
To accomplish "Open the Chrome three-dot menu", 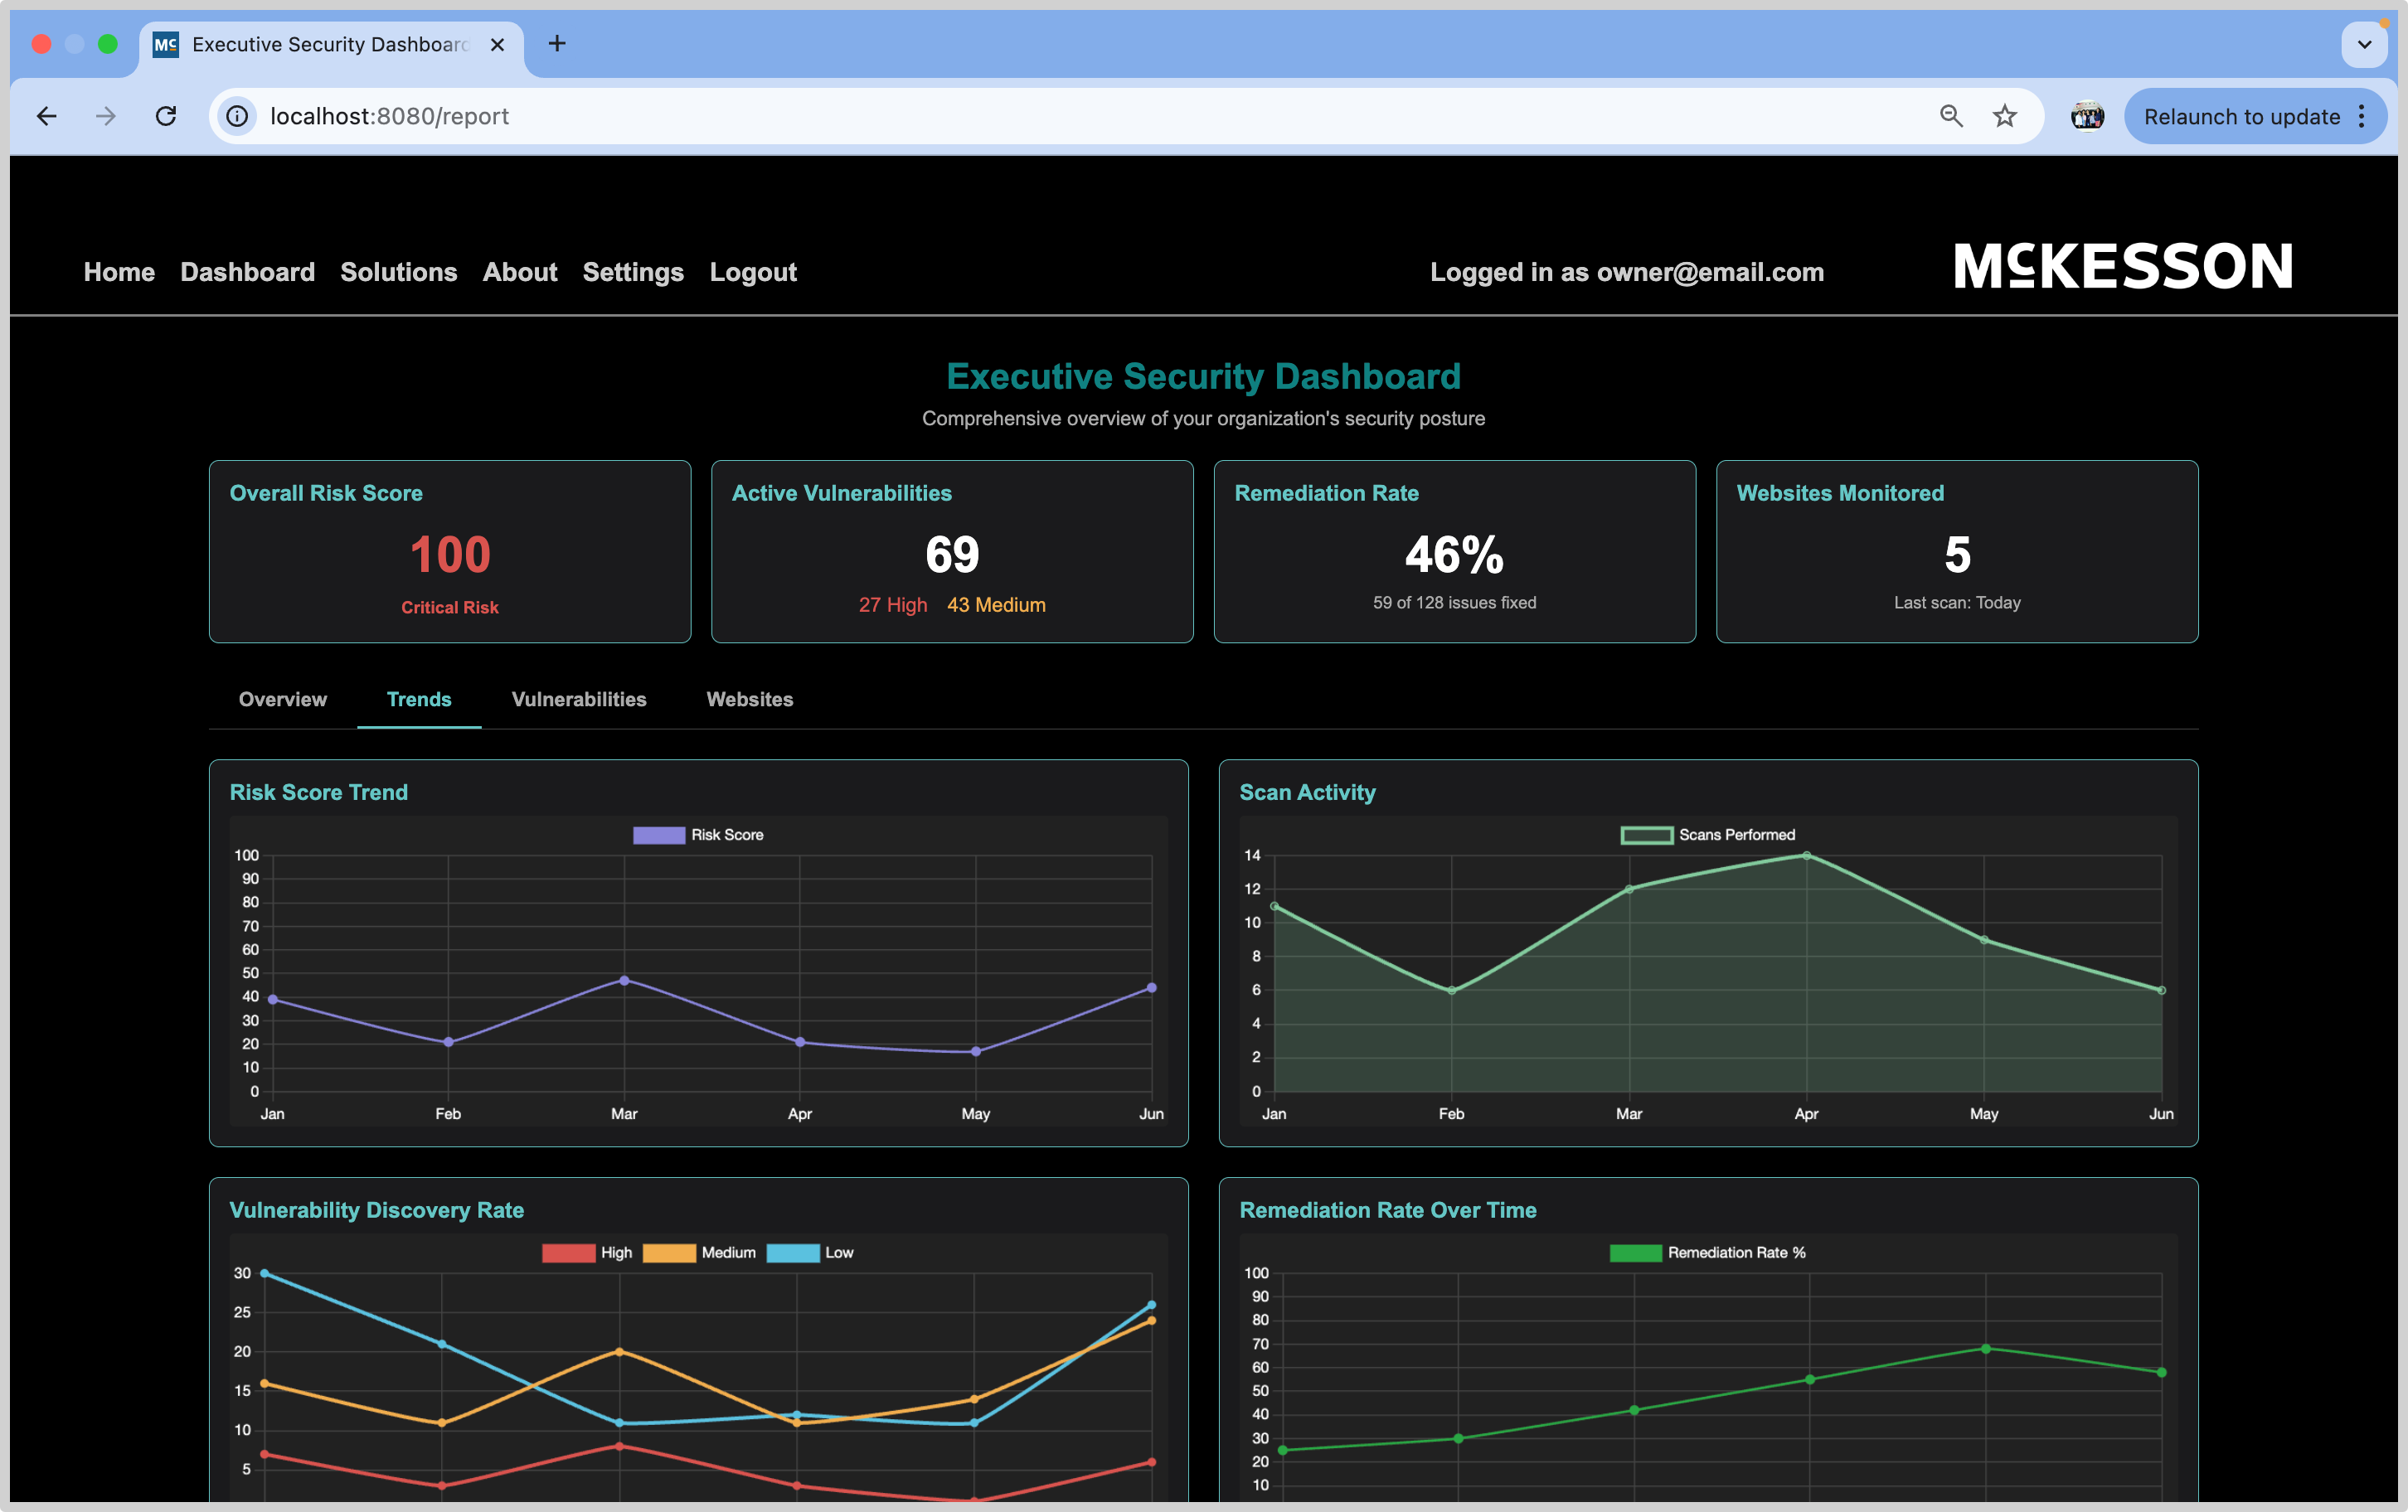I will 2362,116.
